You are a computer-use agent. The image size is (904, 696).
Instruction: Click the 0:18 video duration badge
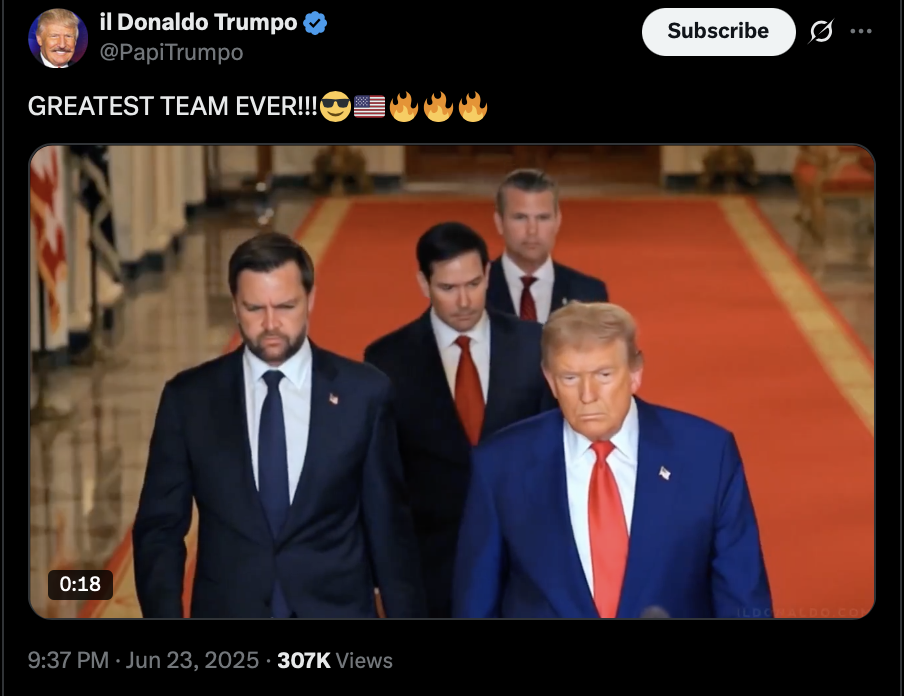[80, 584]
